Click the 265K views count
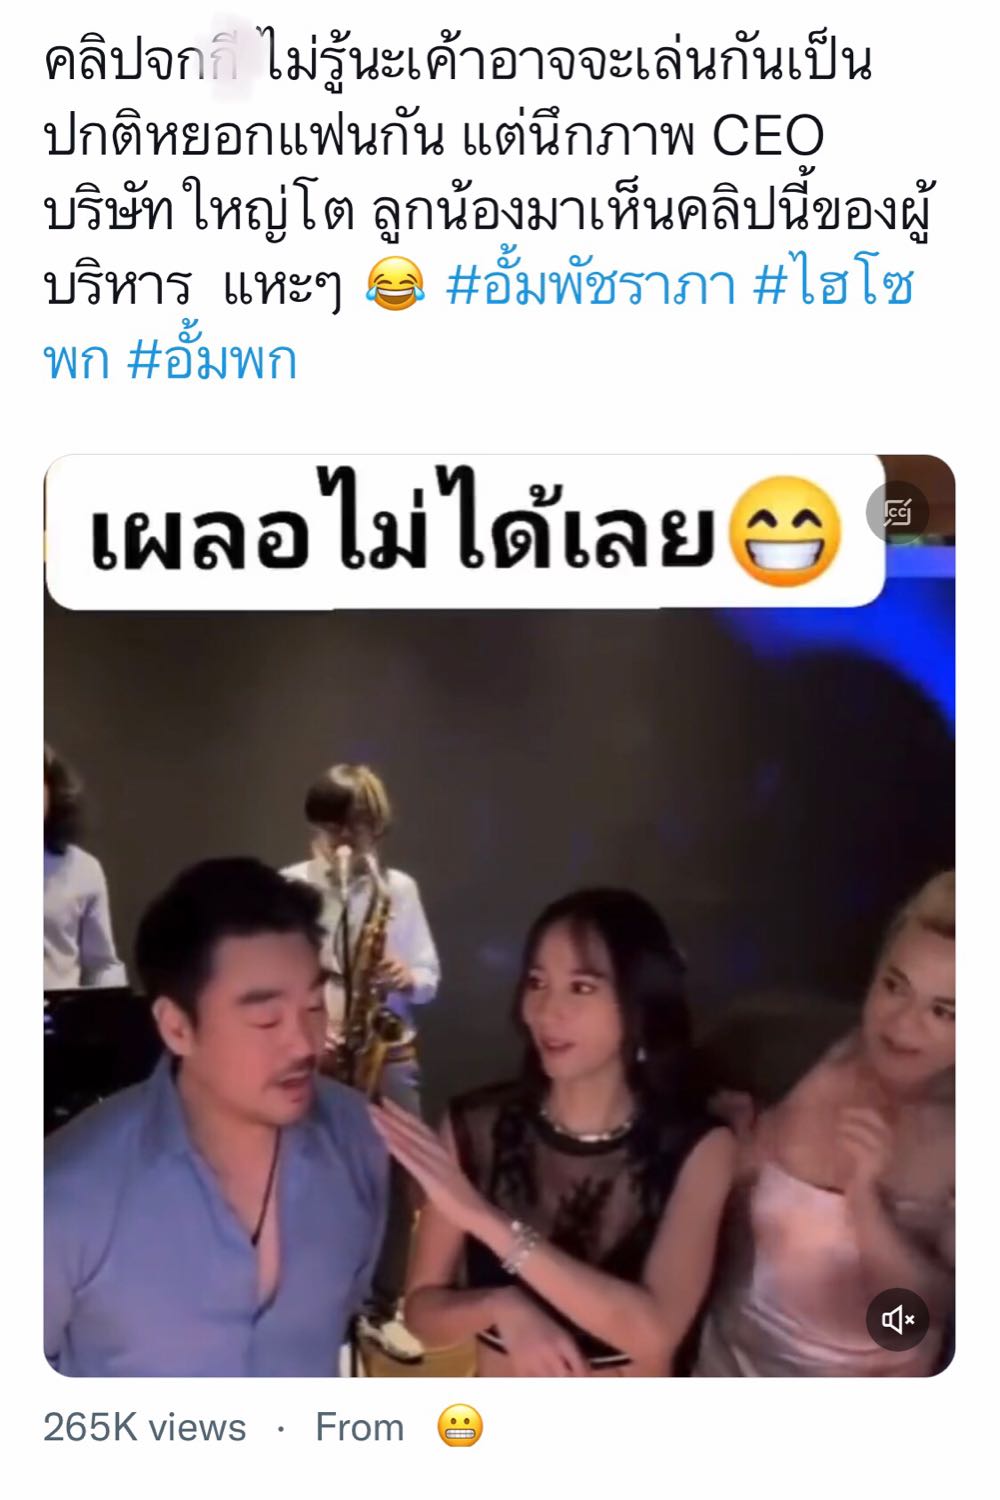Image resolution: width=1000 pixels, height=1500 pixels. pyautogui.click(x=145, y=1427)
